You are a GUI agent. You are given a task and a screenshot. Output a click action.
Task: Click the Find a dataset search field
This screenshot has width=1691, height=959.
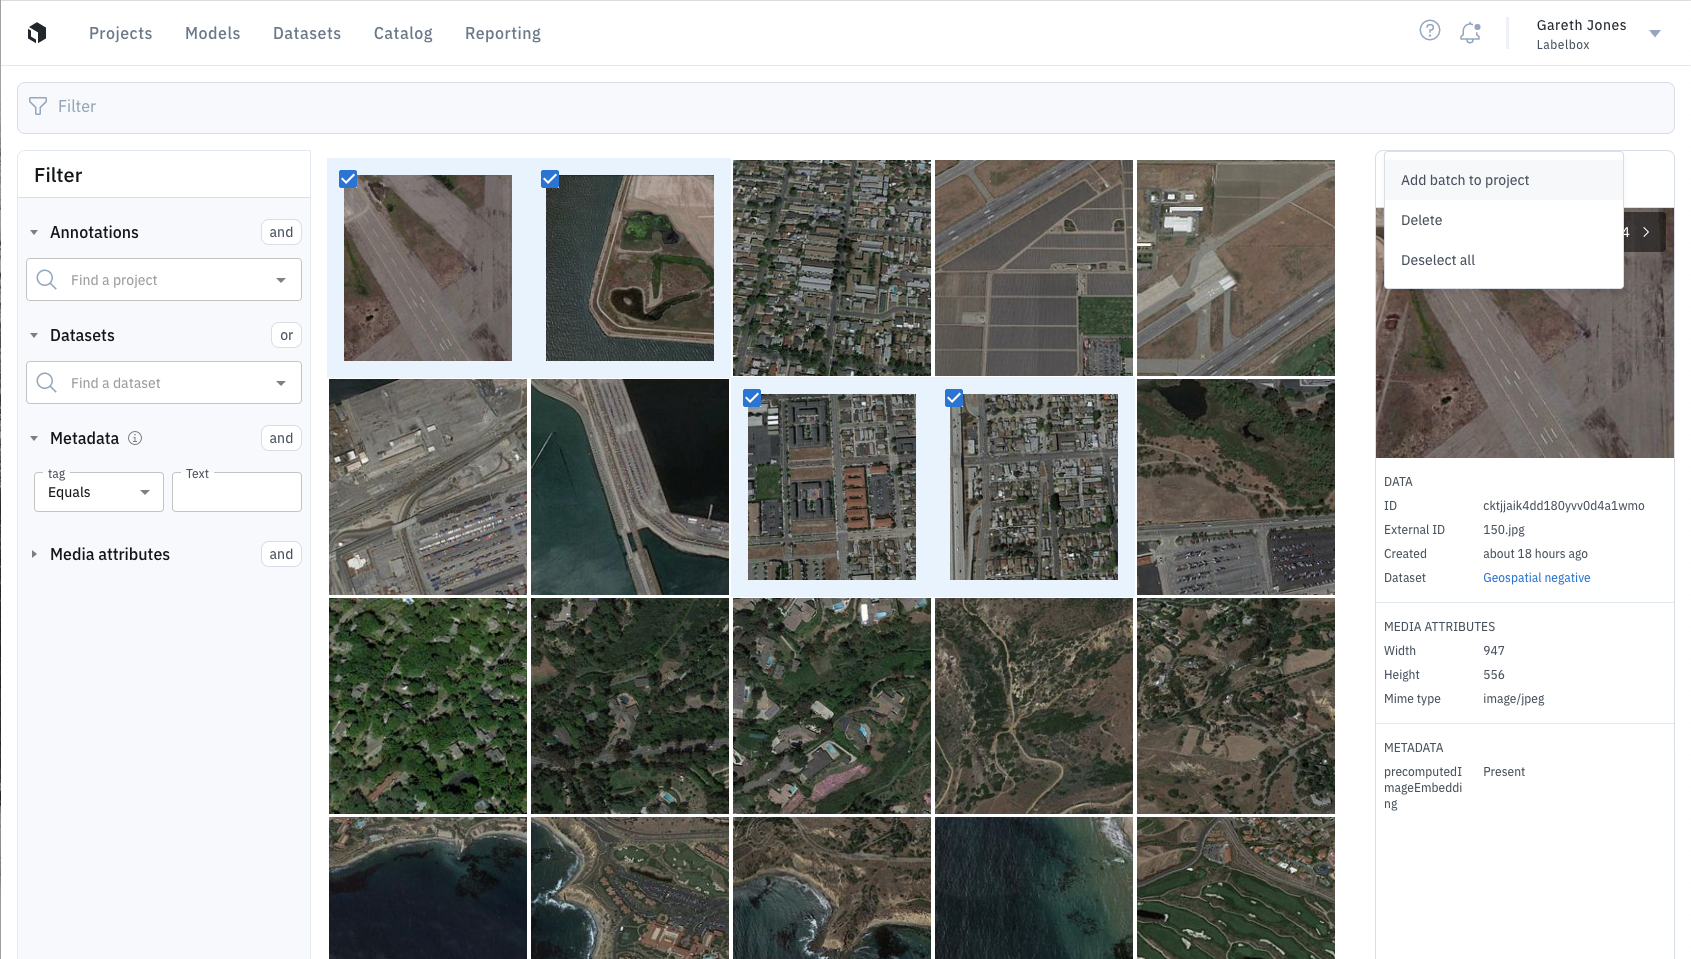click(164, 383)
